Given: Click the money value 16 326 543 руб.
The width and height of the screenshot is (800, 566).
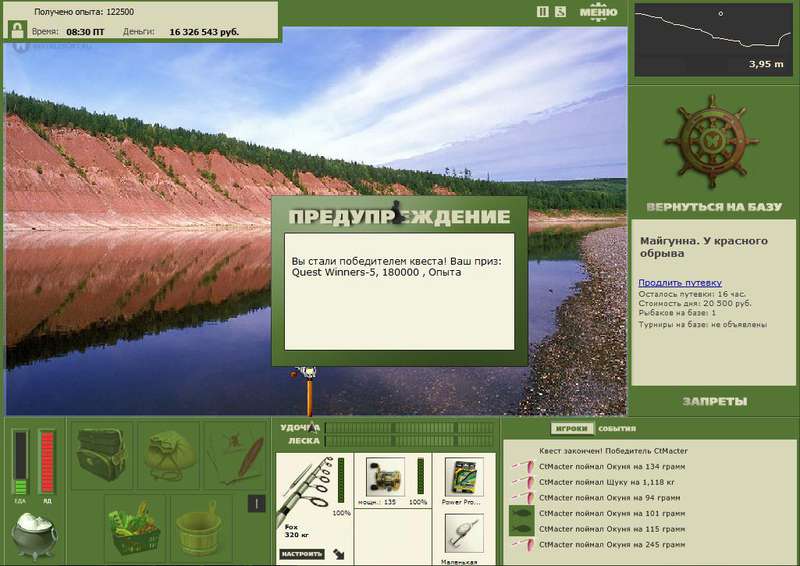Looking at the screenshot, I should 204,32.
